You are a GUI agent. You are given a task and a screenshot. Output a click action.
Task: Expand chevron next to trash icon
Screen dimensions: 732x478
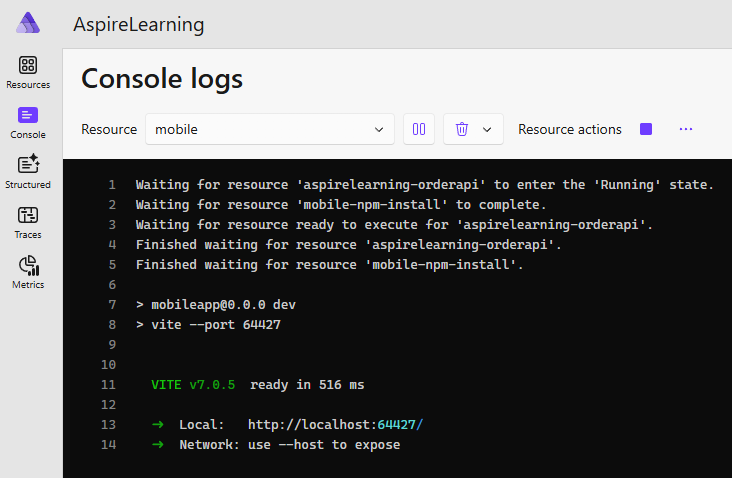click(x=487, y=129)
